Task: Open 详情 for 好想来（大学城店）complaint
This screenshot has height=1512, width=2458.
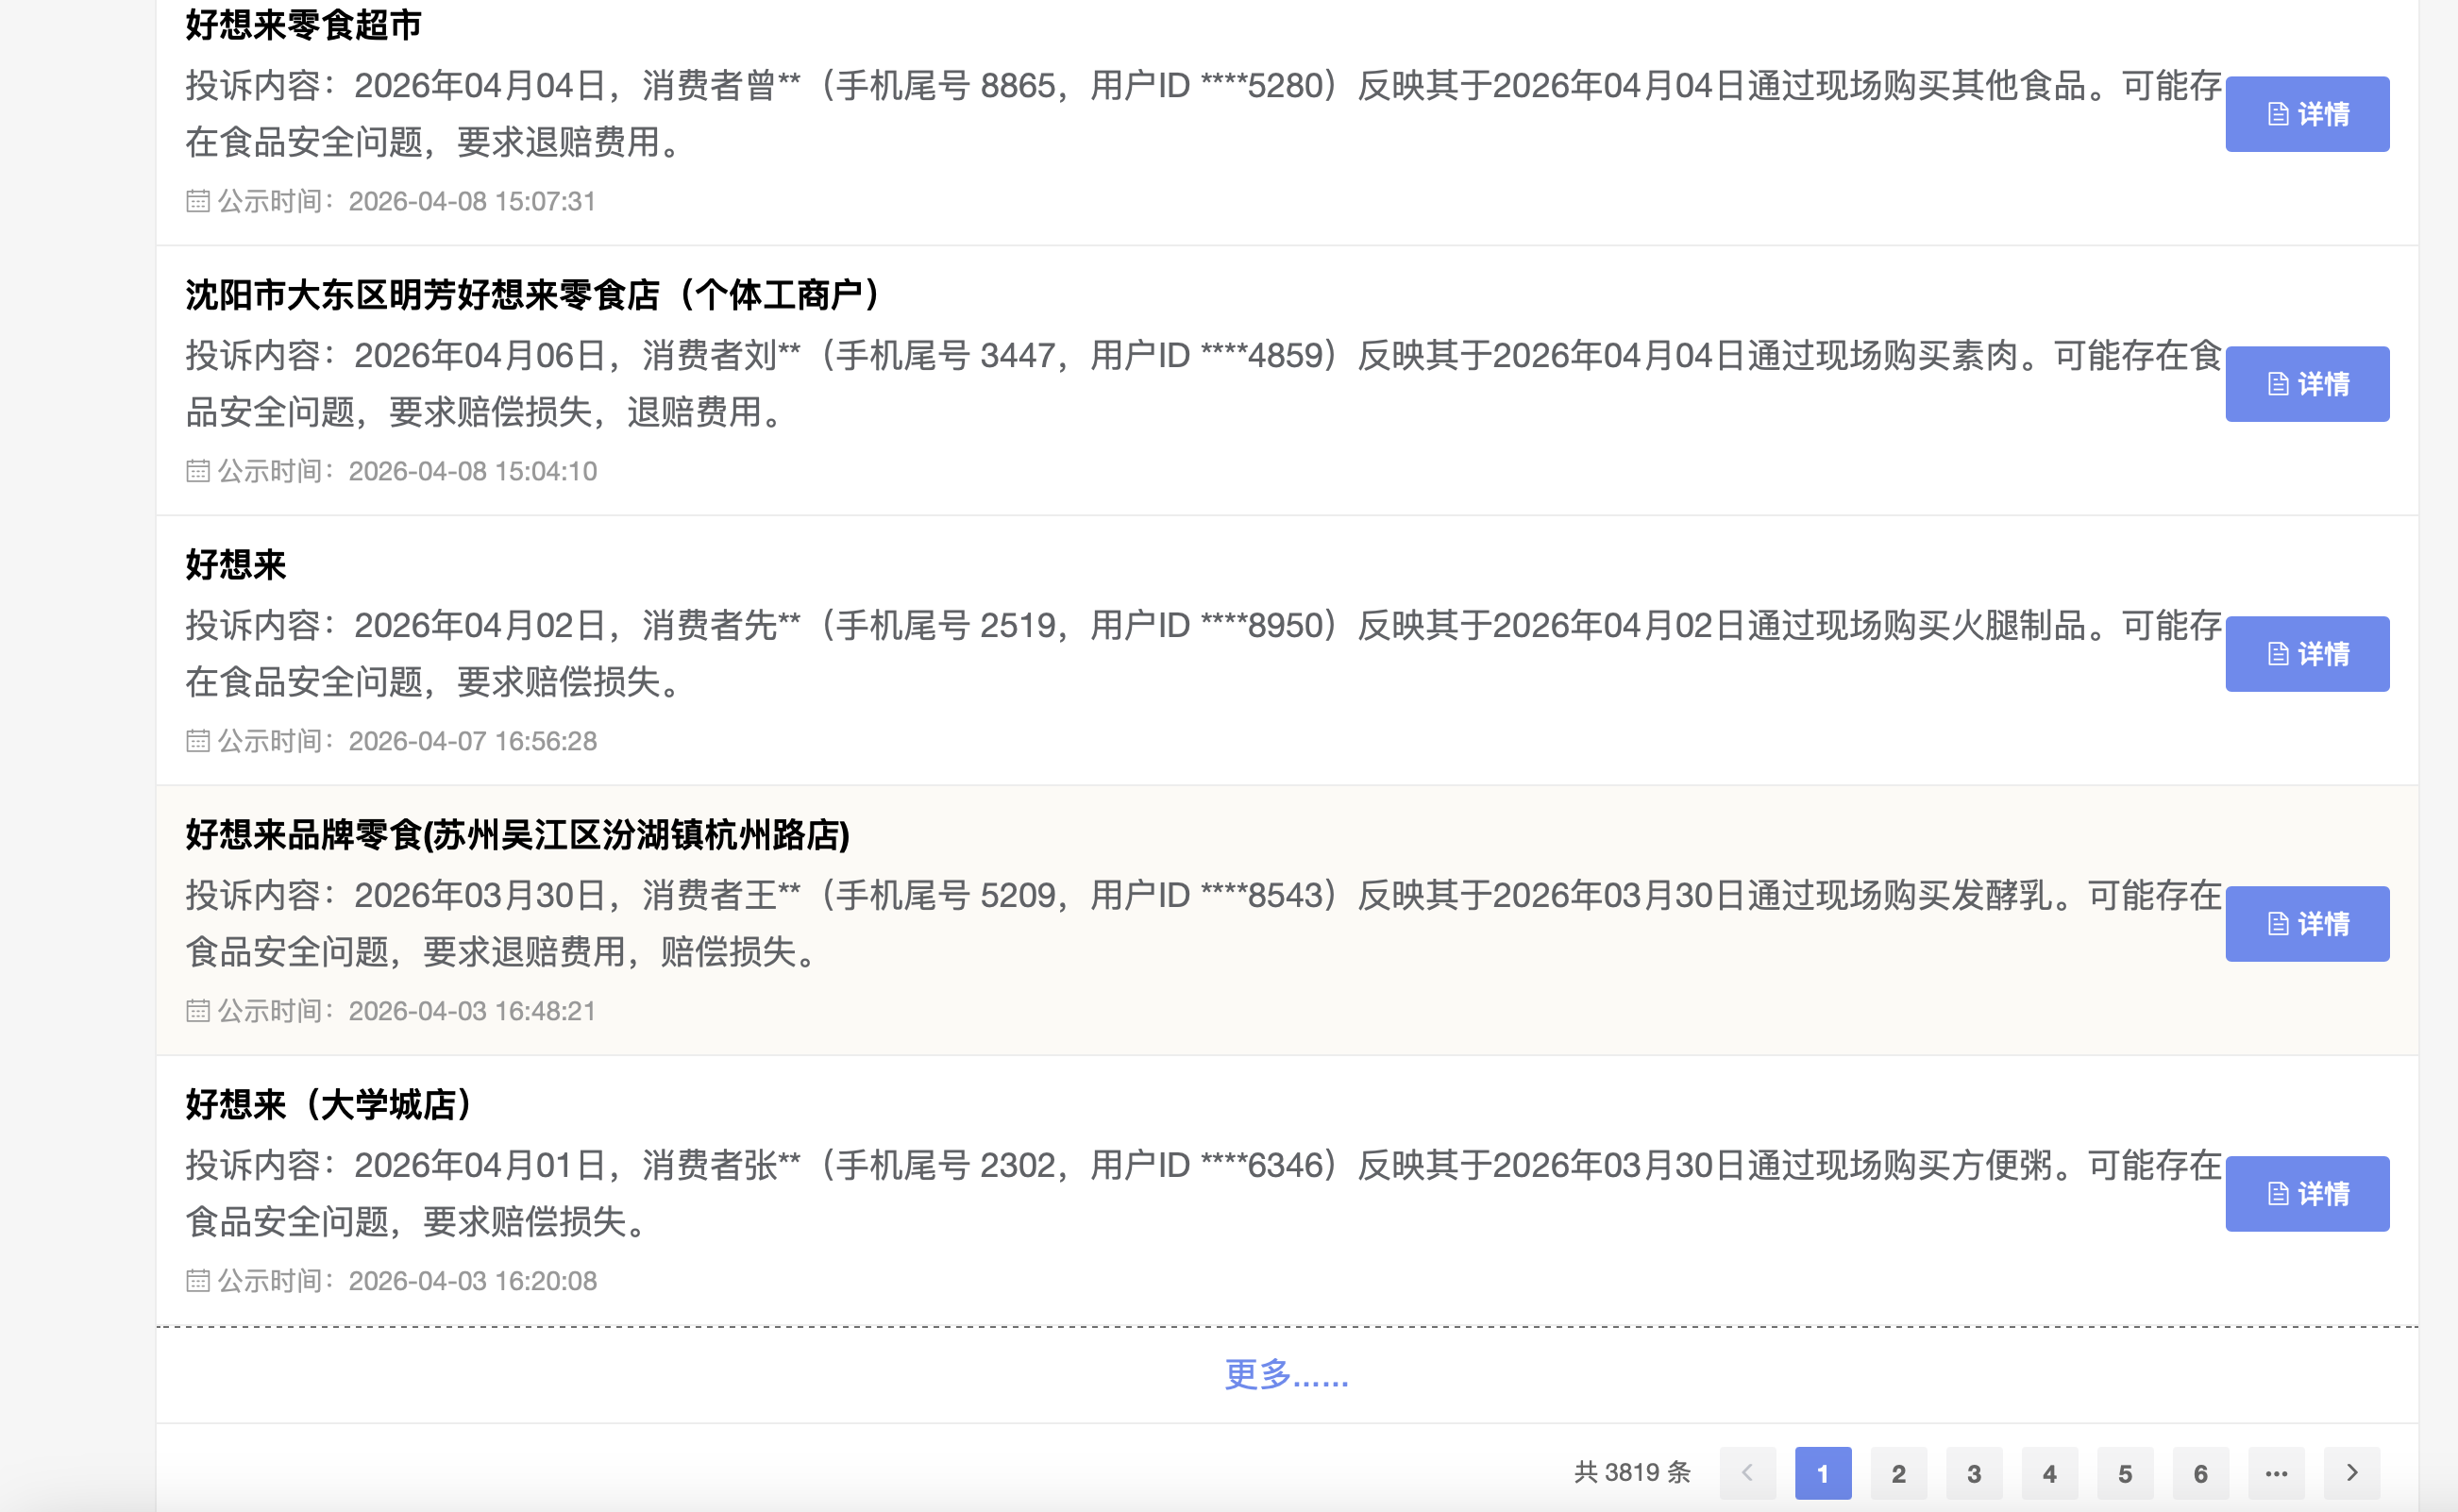Action: pyautogui.click(x=2306, y=1194)
